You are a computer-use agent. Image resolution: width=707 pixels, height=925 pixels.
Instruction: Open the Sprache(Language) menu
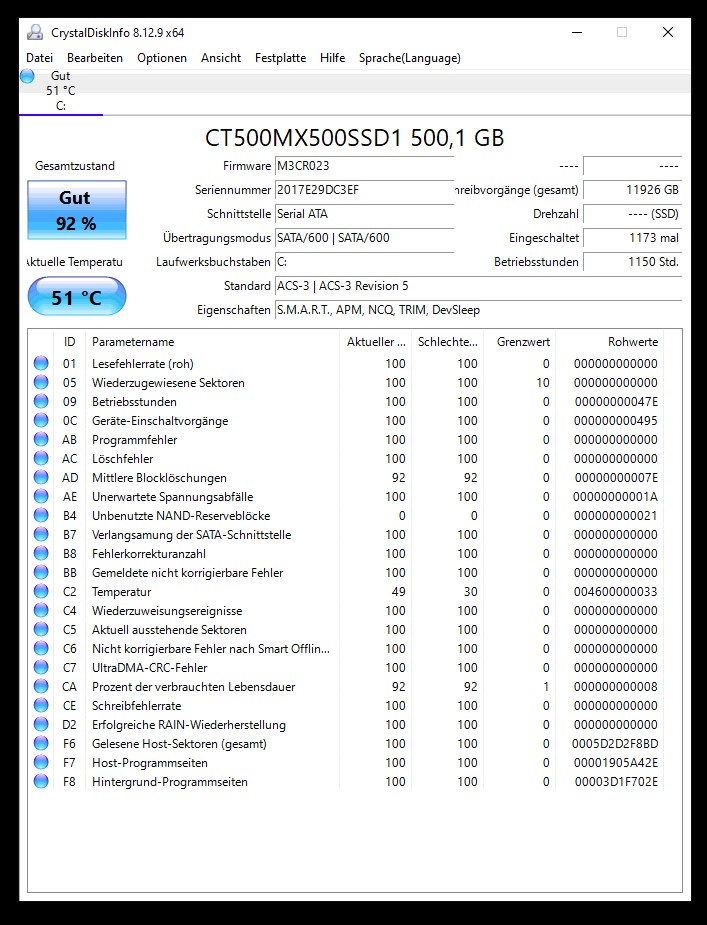pos(410,58)
